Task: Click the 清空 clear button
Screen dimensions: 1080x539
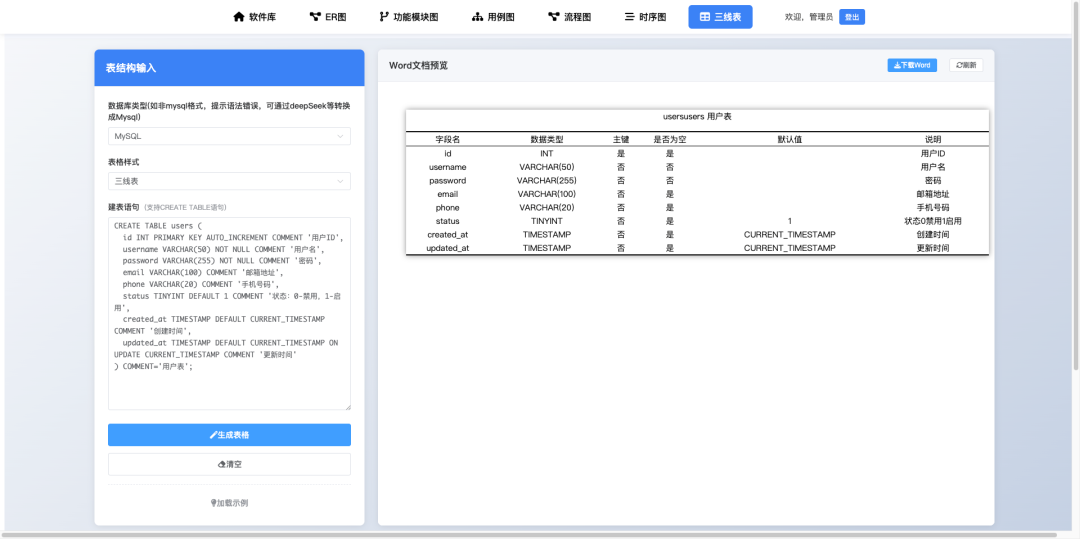Action: 229,465
